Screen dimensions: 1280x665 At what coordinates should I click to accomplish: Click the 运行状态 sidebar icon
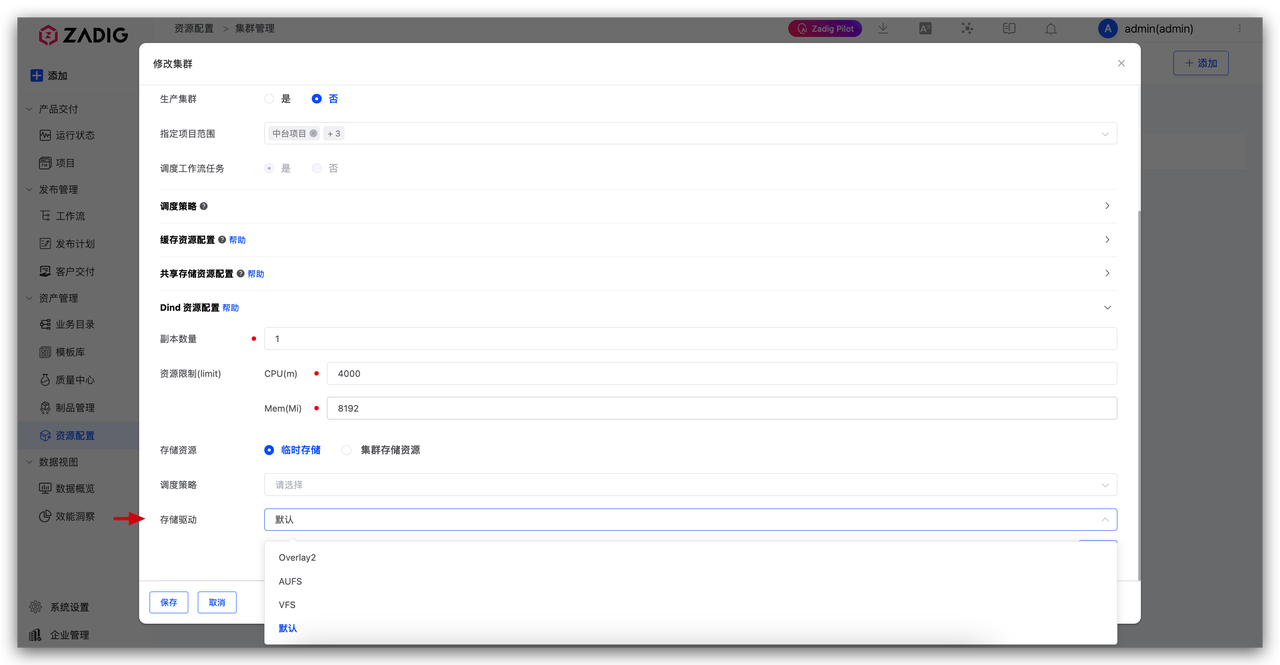(x=45, y=135)
